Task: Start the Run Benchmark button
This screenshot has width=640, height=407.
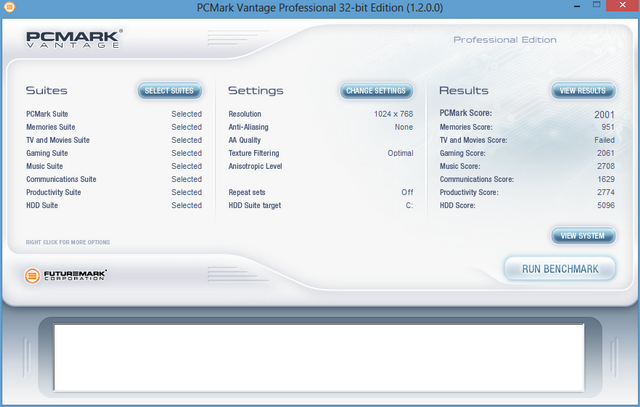Action: pos(560,269)
